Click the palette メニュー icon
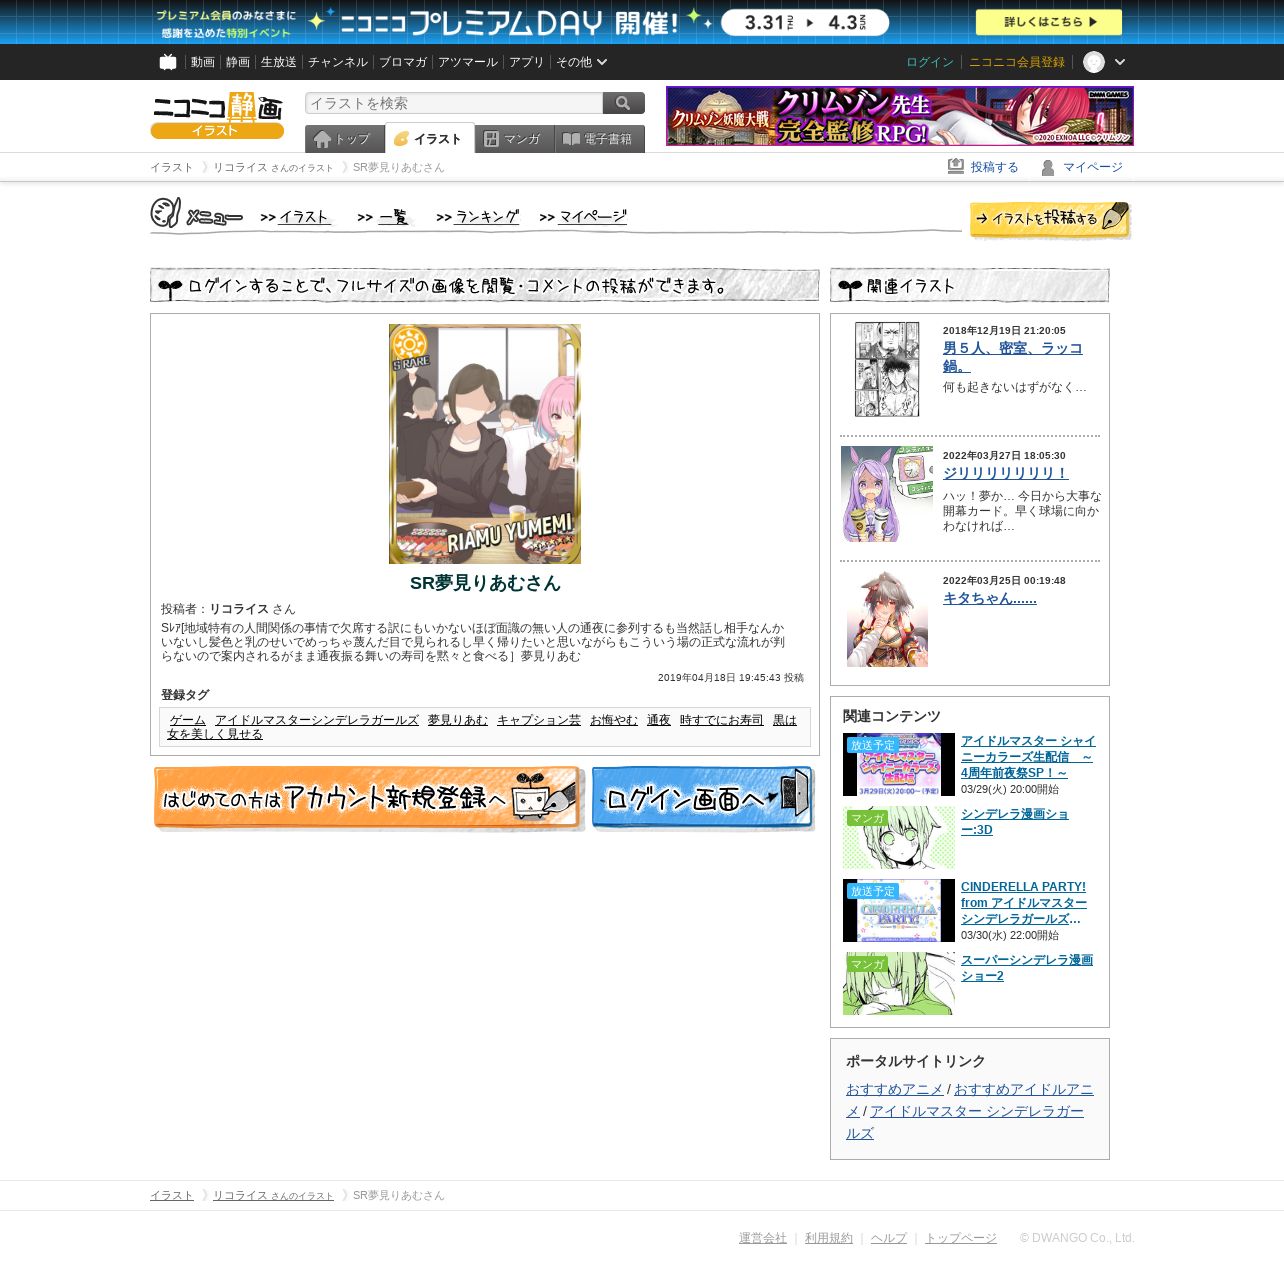This screenshot has width=1284, height=1265. point(197,214)
